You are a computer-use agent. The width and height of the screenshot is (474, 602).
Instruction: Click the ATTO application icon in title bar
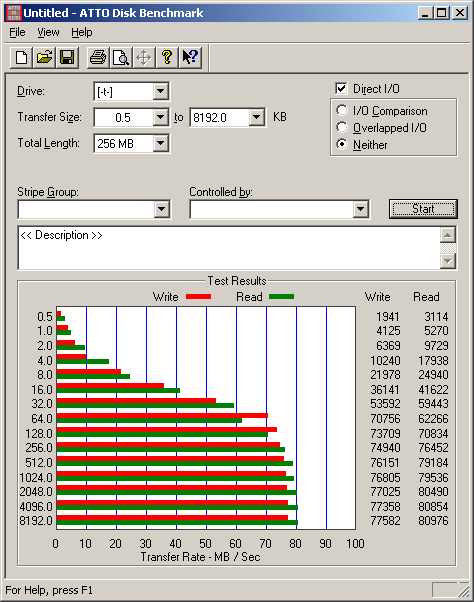pos(14,13)
